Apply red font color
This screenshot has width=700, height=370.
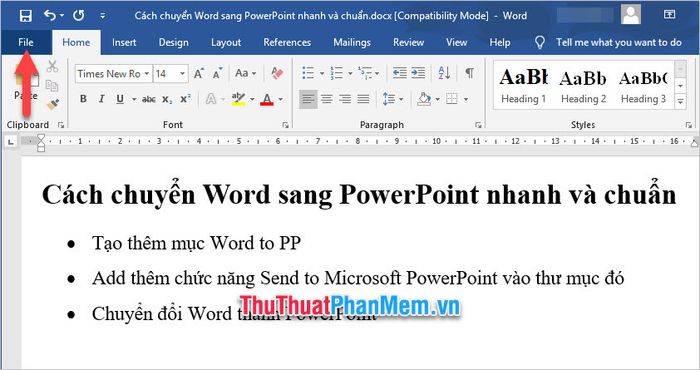pos(267,99)
